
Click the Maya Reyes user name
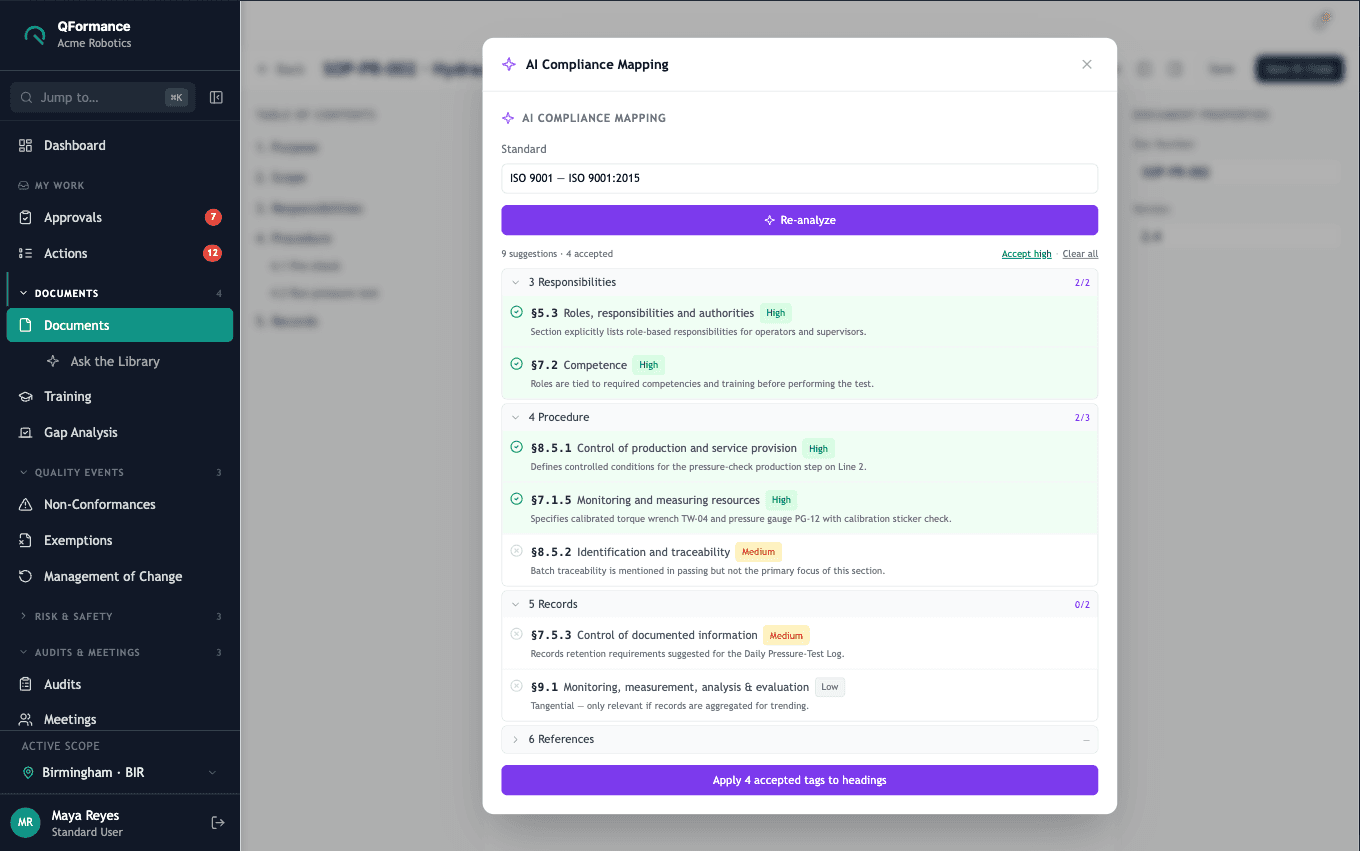pyautogui.click(x=85, y=815)
